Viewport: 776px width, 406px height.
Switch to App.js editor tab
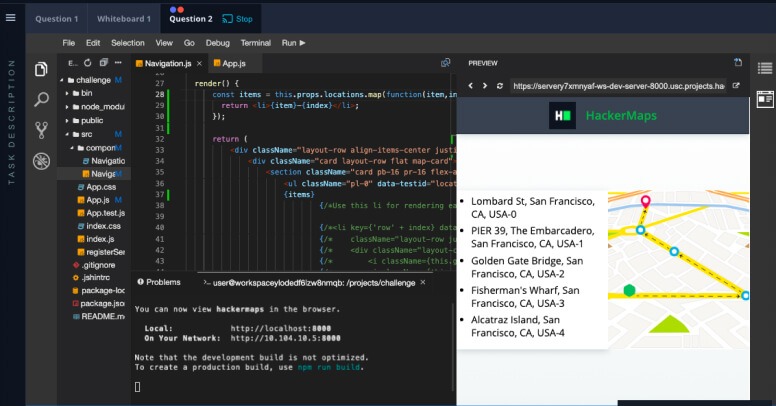[234, 63]
